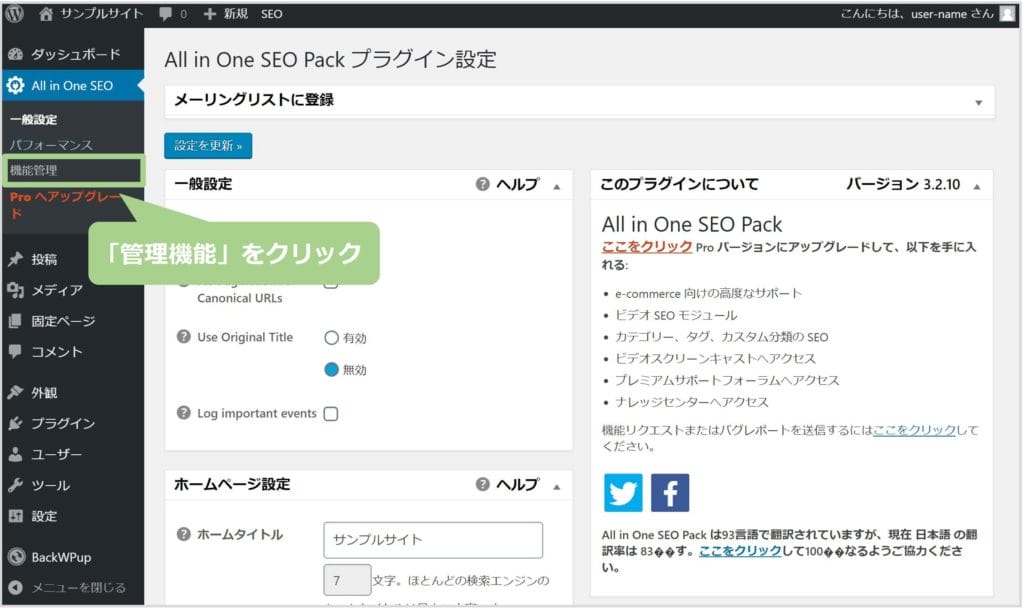Click the ツール wrench icon
The image size is (1024, 610).
coord(16,485)
